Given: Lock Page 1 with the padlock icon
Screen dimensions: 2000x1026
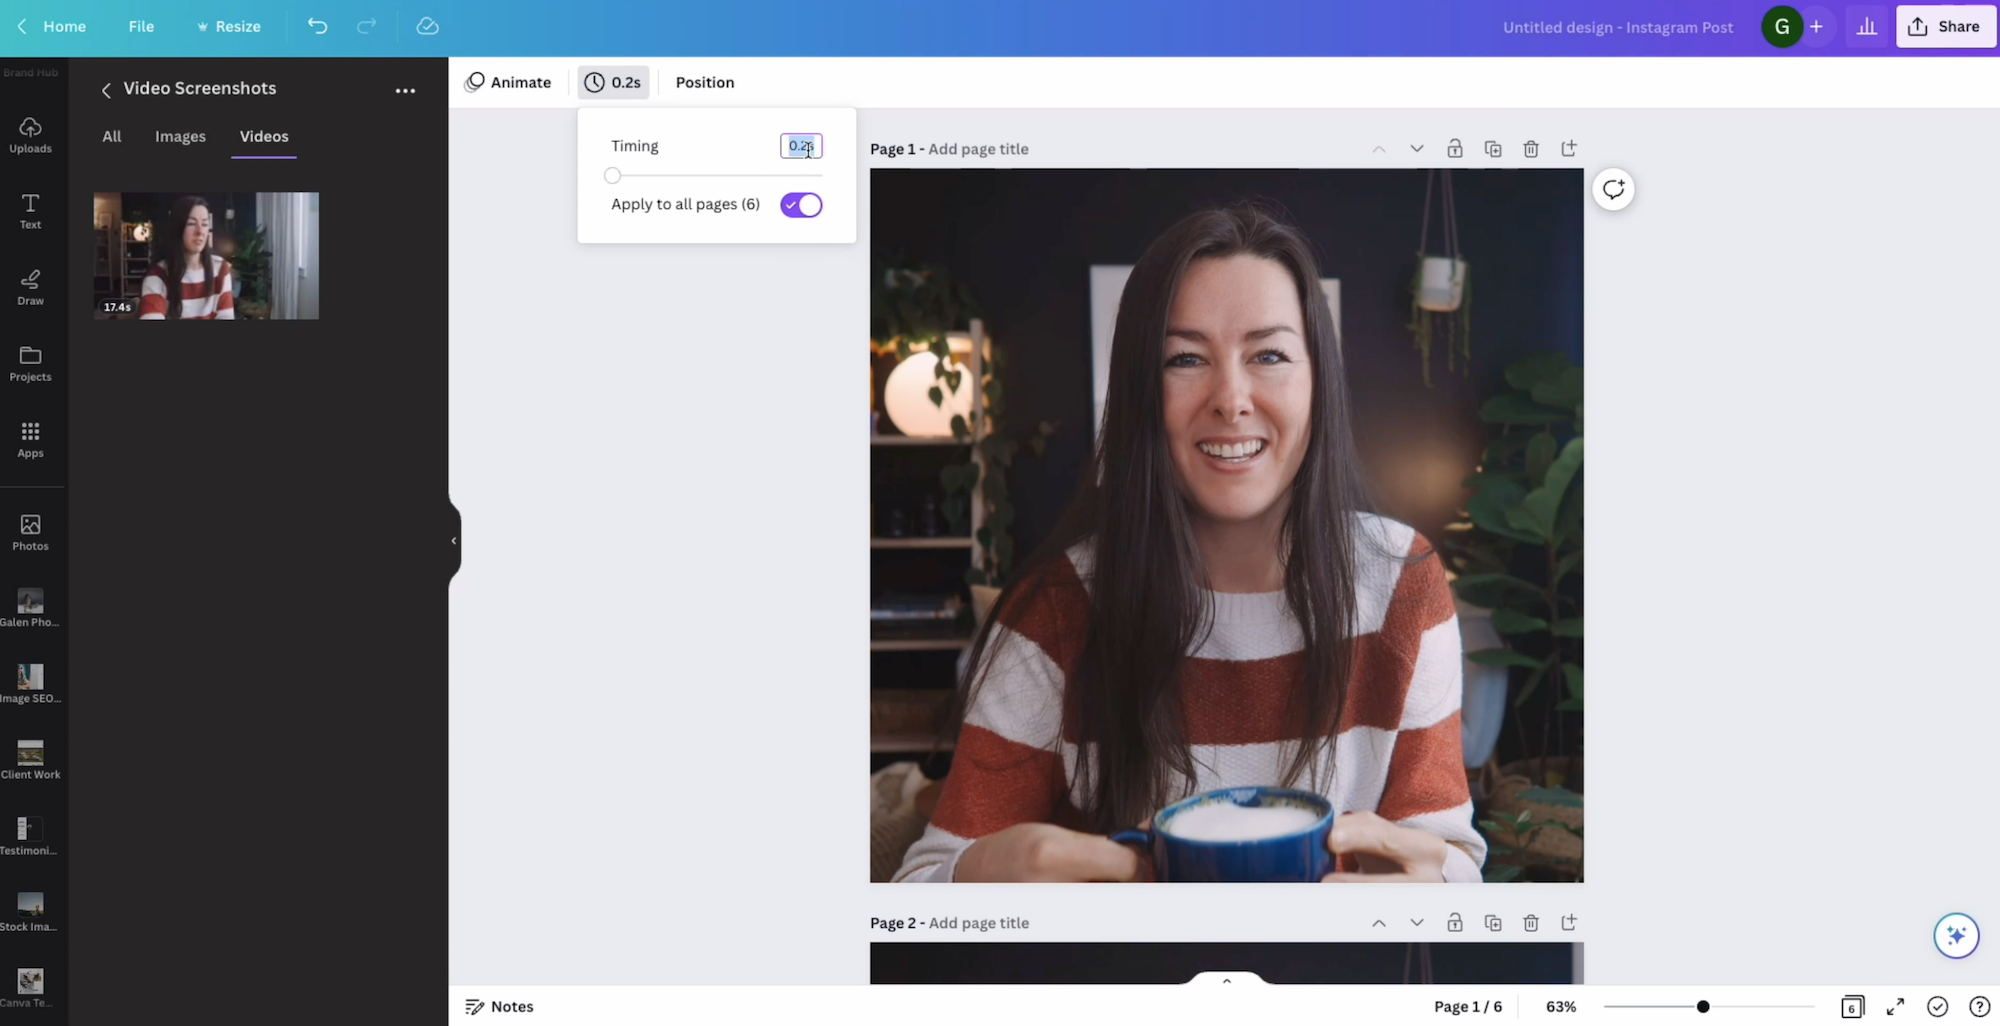Looking at the screenshot, I should (1455, 148).
